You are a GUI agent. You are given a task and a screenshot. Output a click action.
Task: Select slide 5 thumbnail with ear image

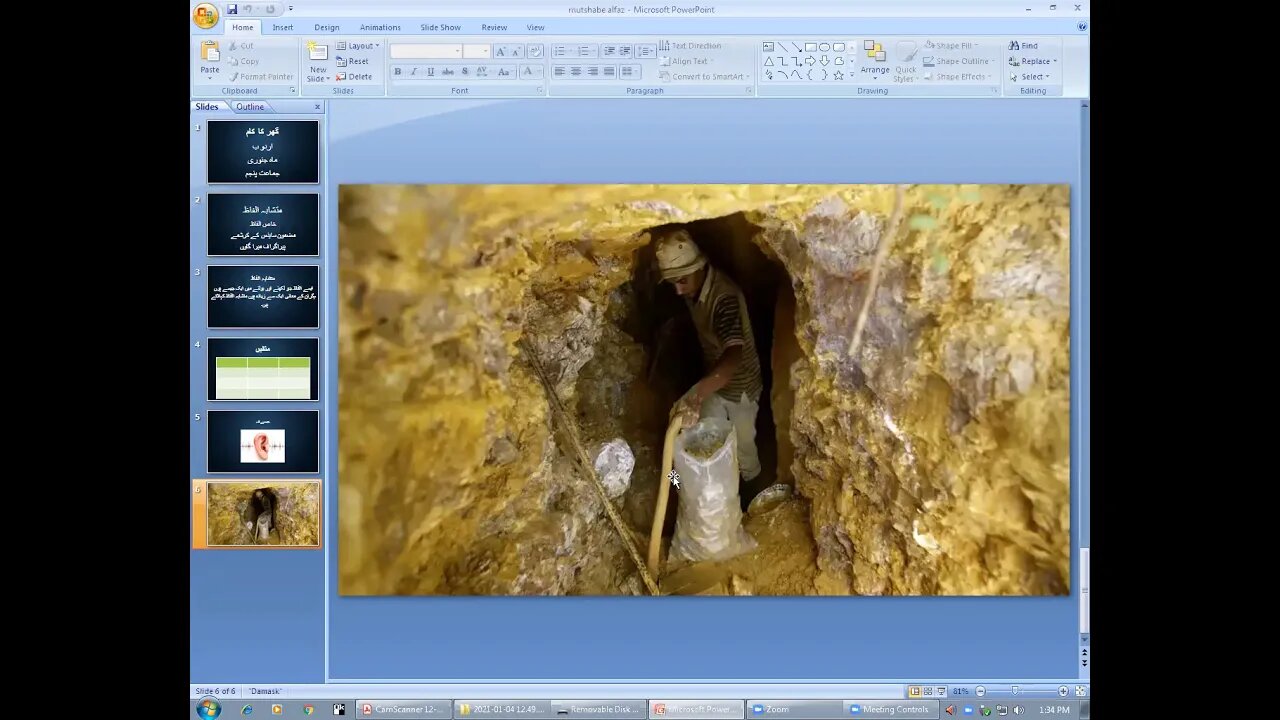click(263, 442)
